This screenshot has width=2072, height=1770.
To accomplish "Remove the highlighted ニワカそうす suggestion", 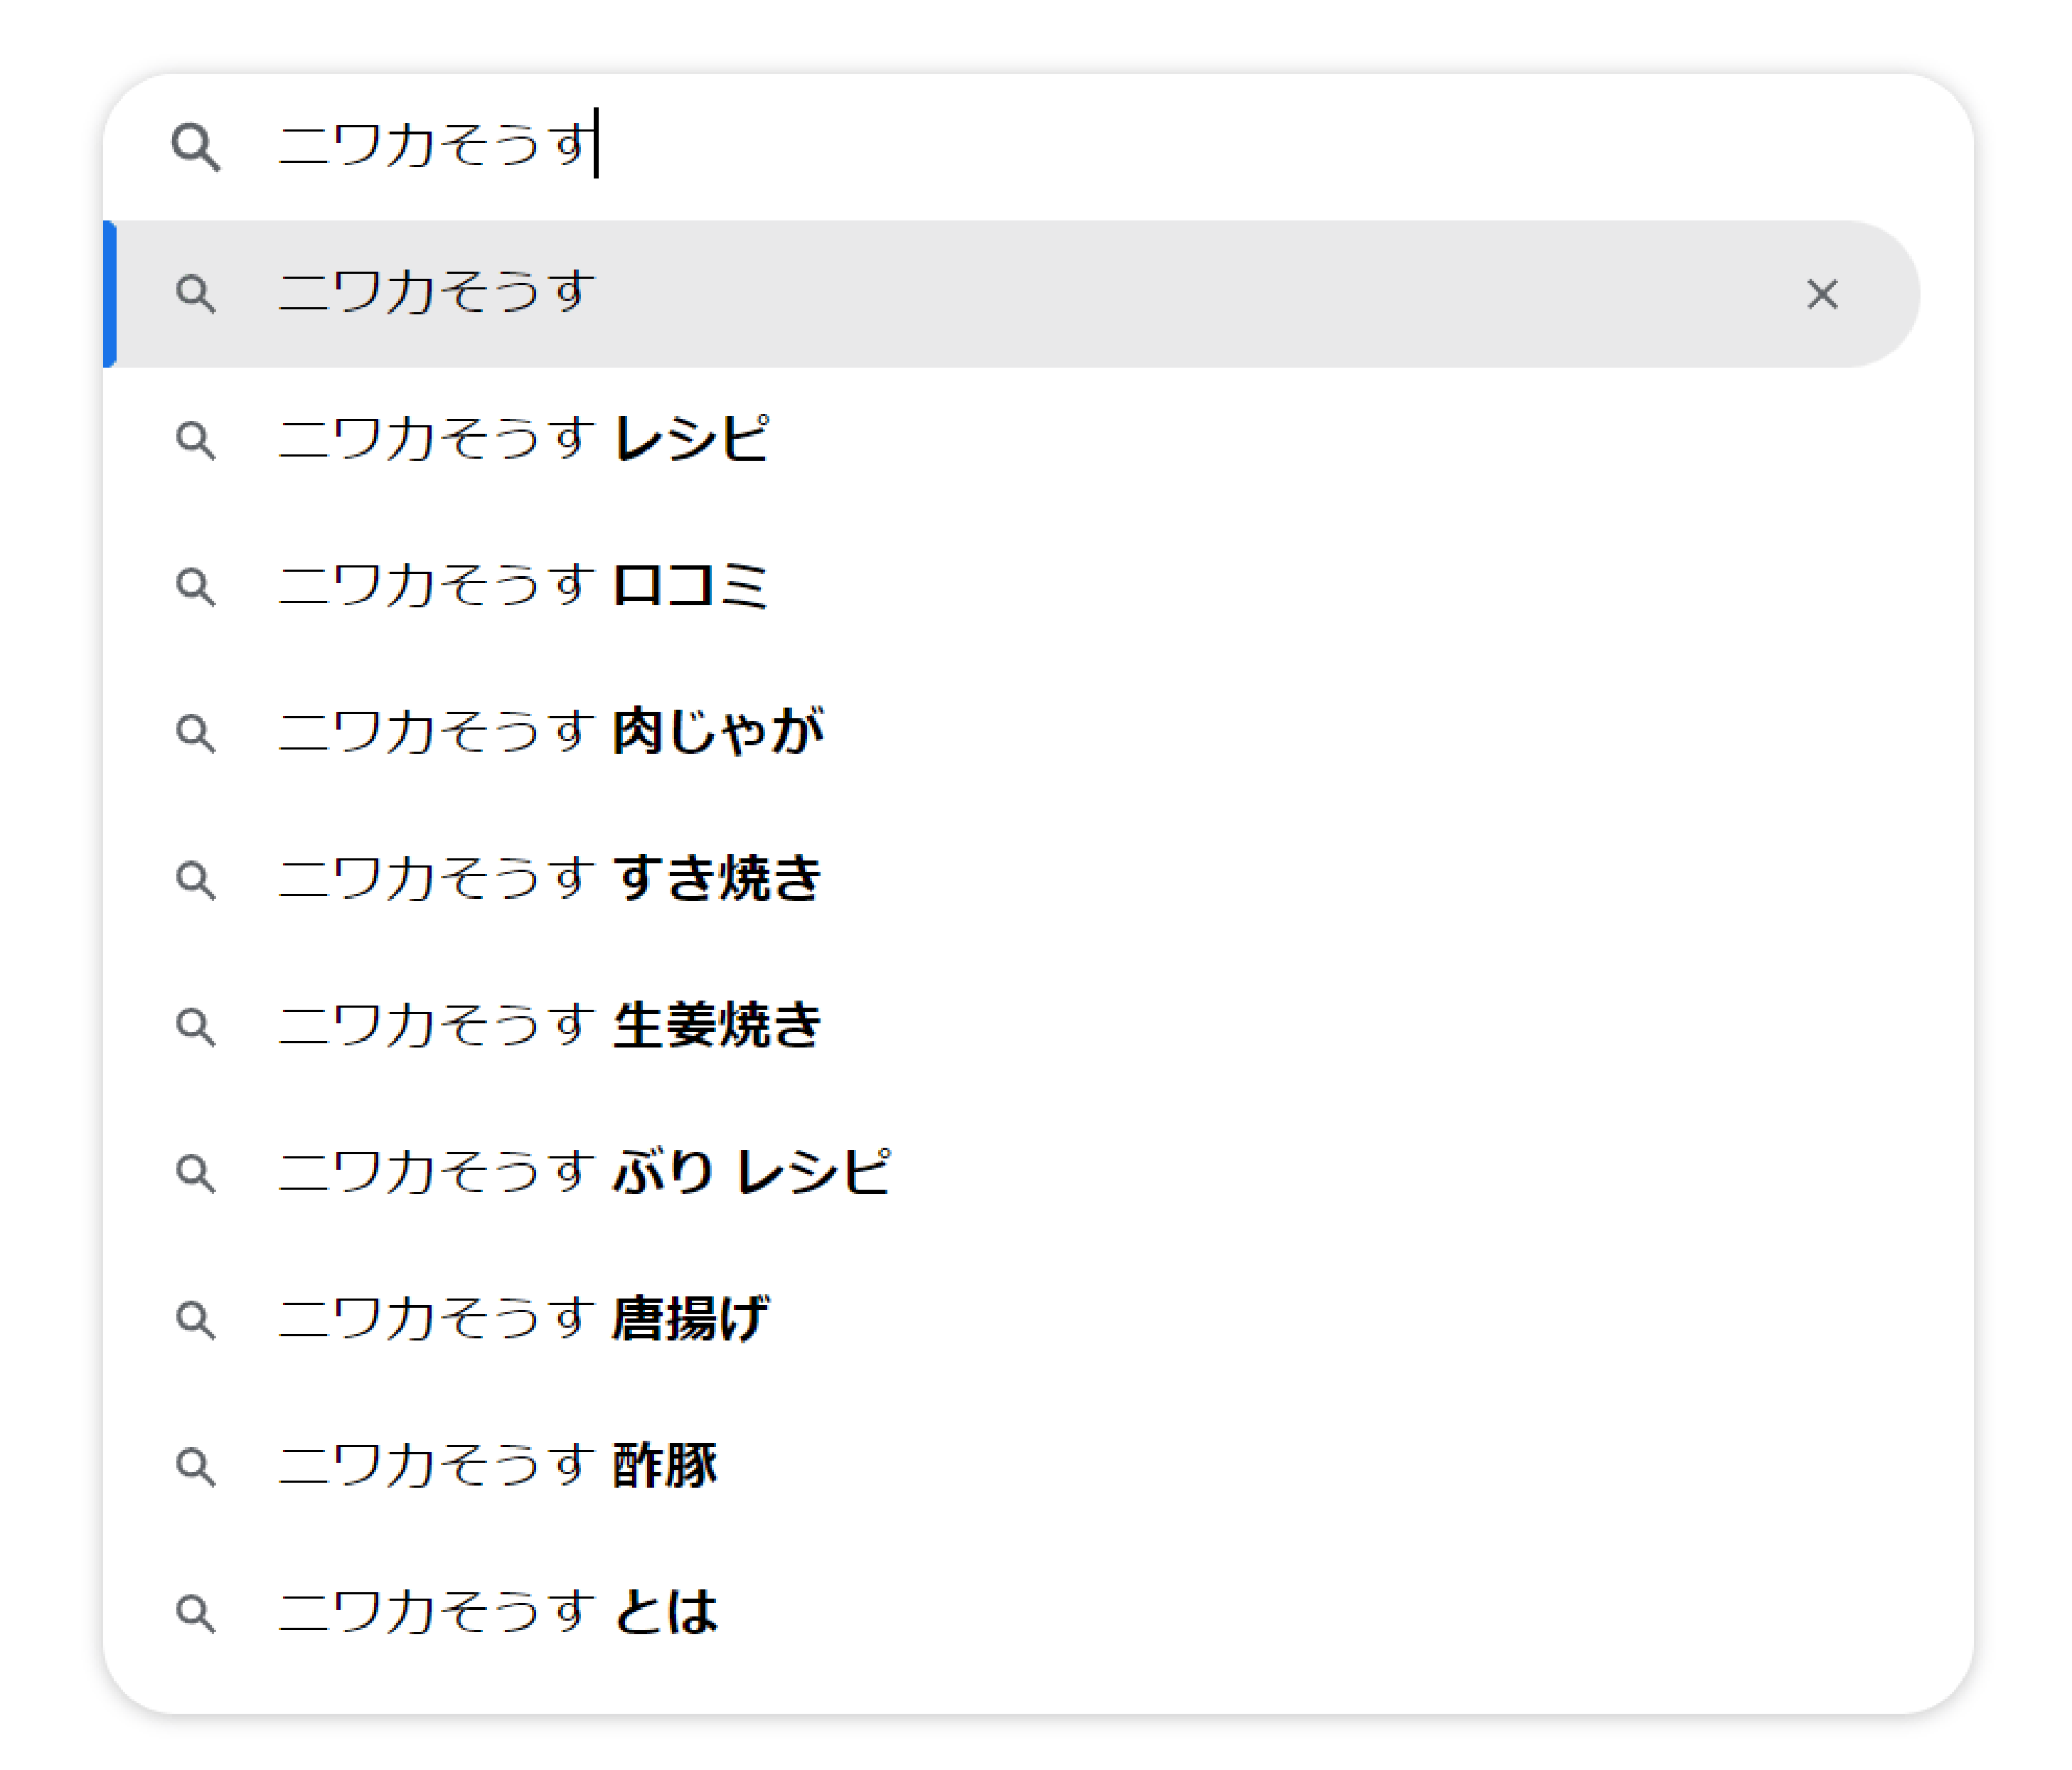I will point(1822,294).
